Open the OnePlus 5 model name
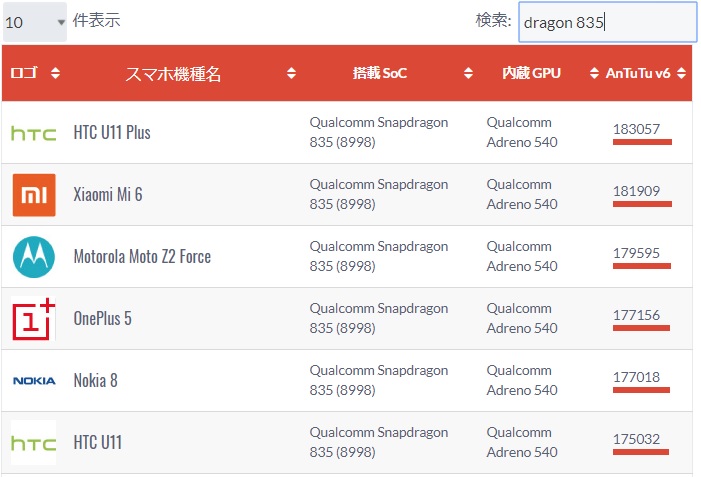 (x=102, y=318)
